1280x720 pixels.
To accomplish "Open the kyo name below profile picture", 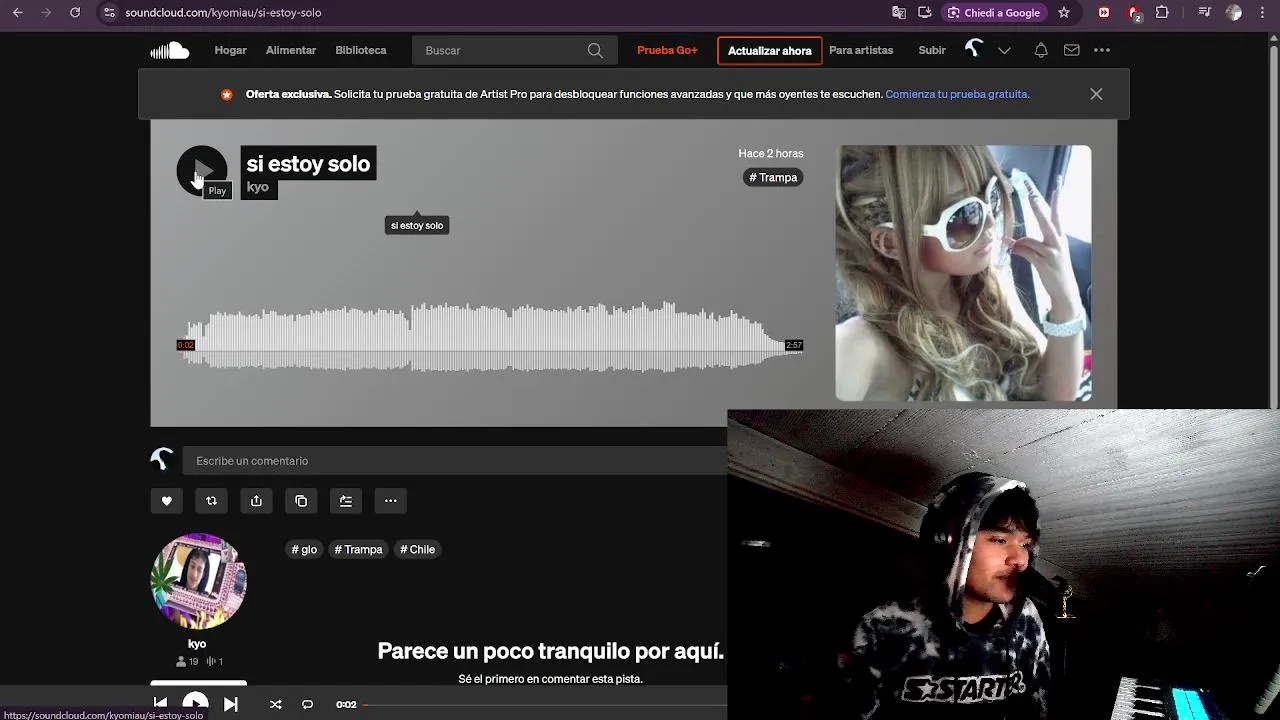I will 197,644.
